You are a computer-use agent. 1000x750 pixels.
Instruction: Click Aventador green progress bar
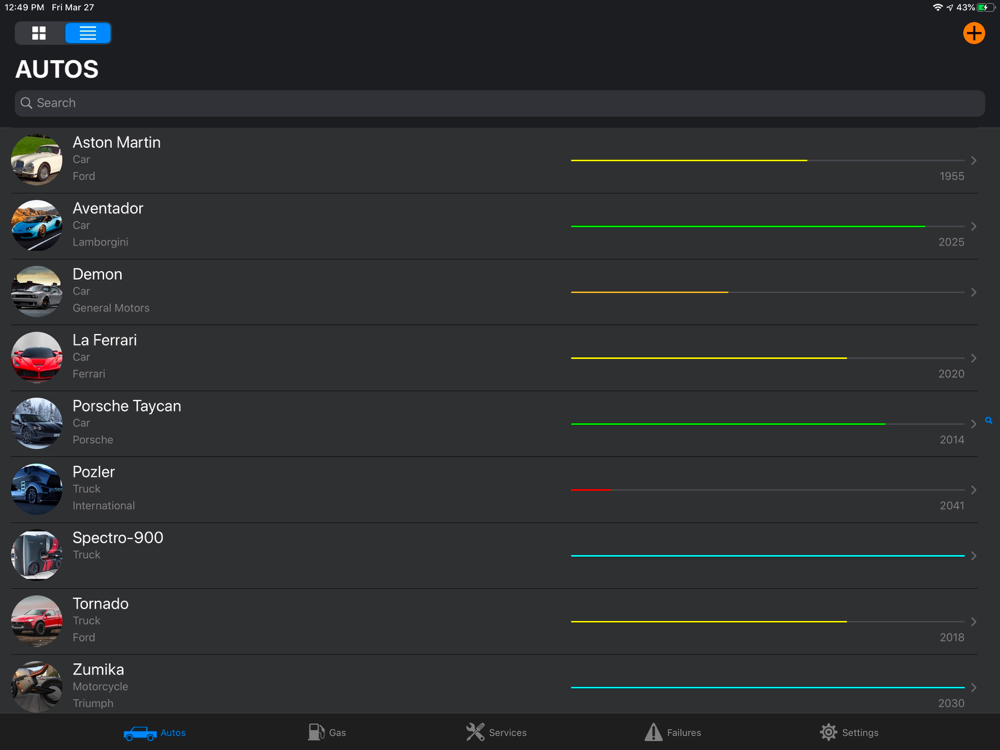pos(747,226)
